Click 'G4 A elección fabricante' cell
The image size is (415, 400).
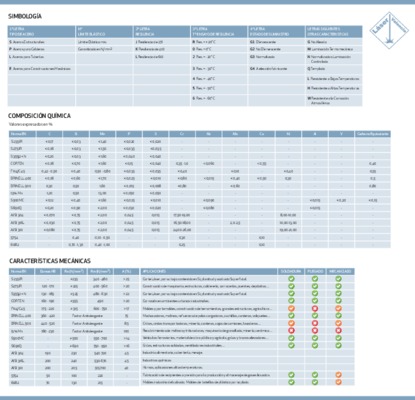pos(276,69)
